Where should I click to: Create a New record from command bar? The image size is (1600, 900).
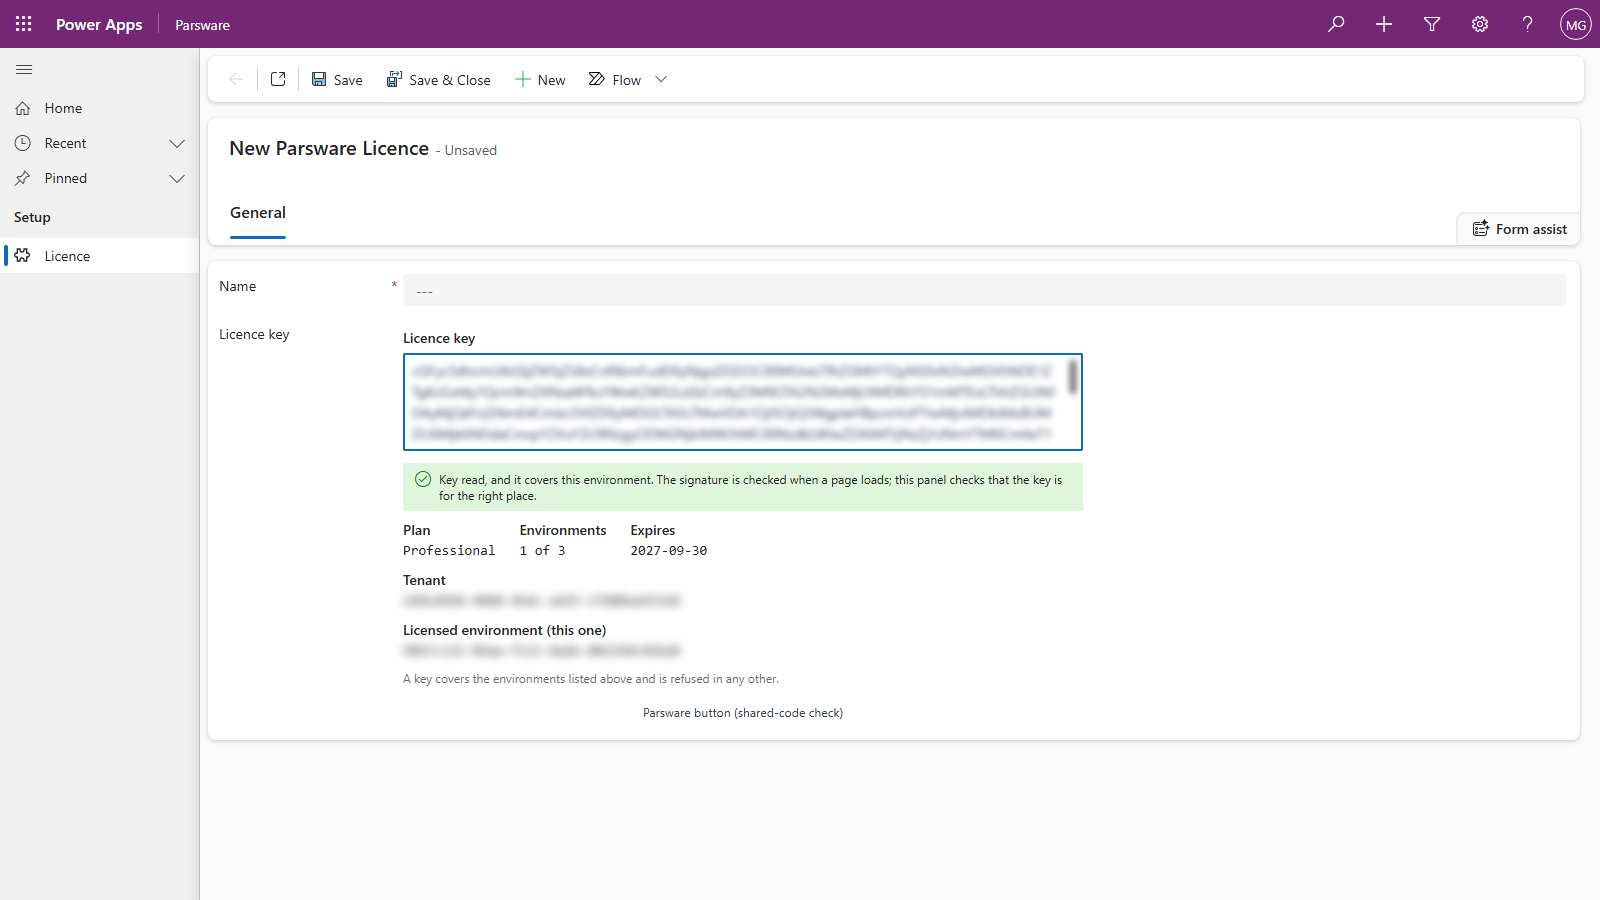pyautogui.click(x=540, y=79)
